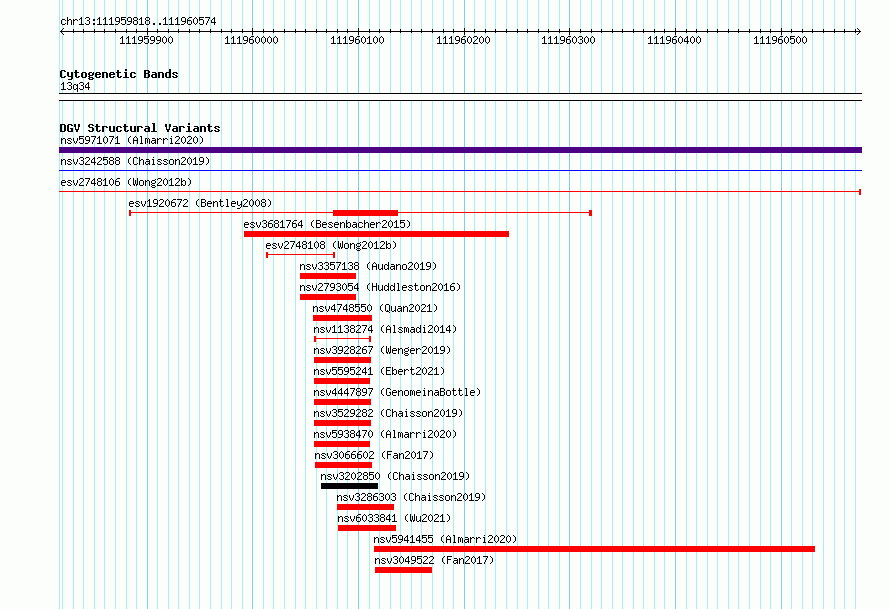Click the black nsv3202850 feature bar
The image size is (890, 609).
(349, 486)
